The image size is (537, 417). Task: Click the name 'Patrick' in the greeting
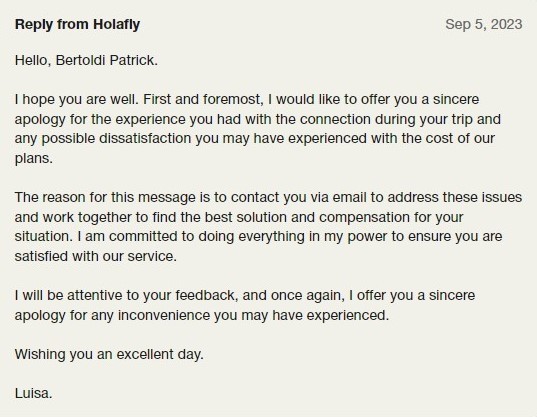coord(134,60)
